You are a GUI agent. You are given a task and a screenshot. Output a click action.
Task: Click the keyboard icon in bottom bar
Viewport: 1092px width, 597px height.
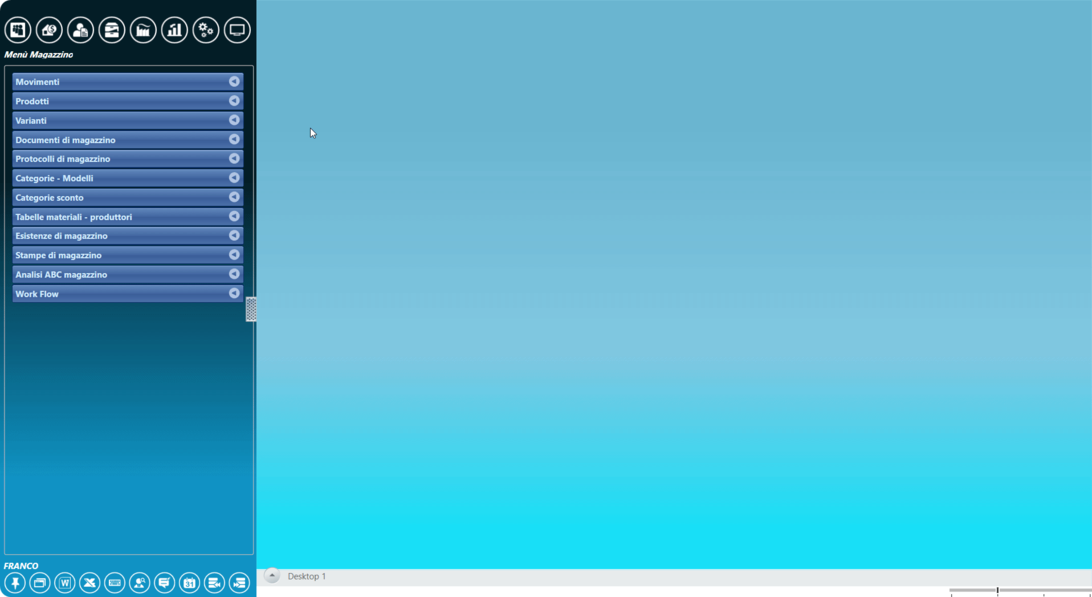tap(115, 582)
